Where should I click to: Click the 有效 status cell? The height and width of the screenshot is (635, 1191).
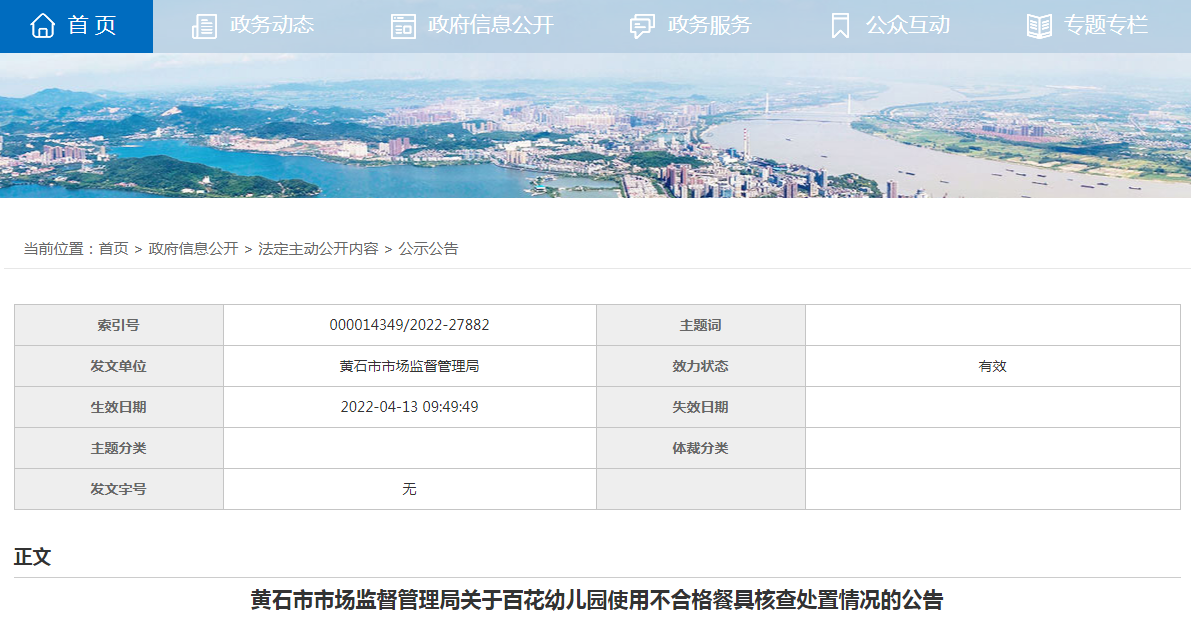tap(993, 366)
